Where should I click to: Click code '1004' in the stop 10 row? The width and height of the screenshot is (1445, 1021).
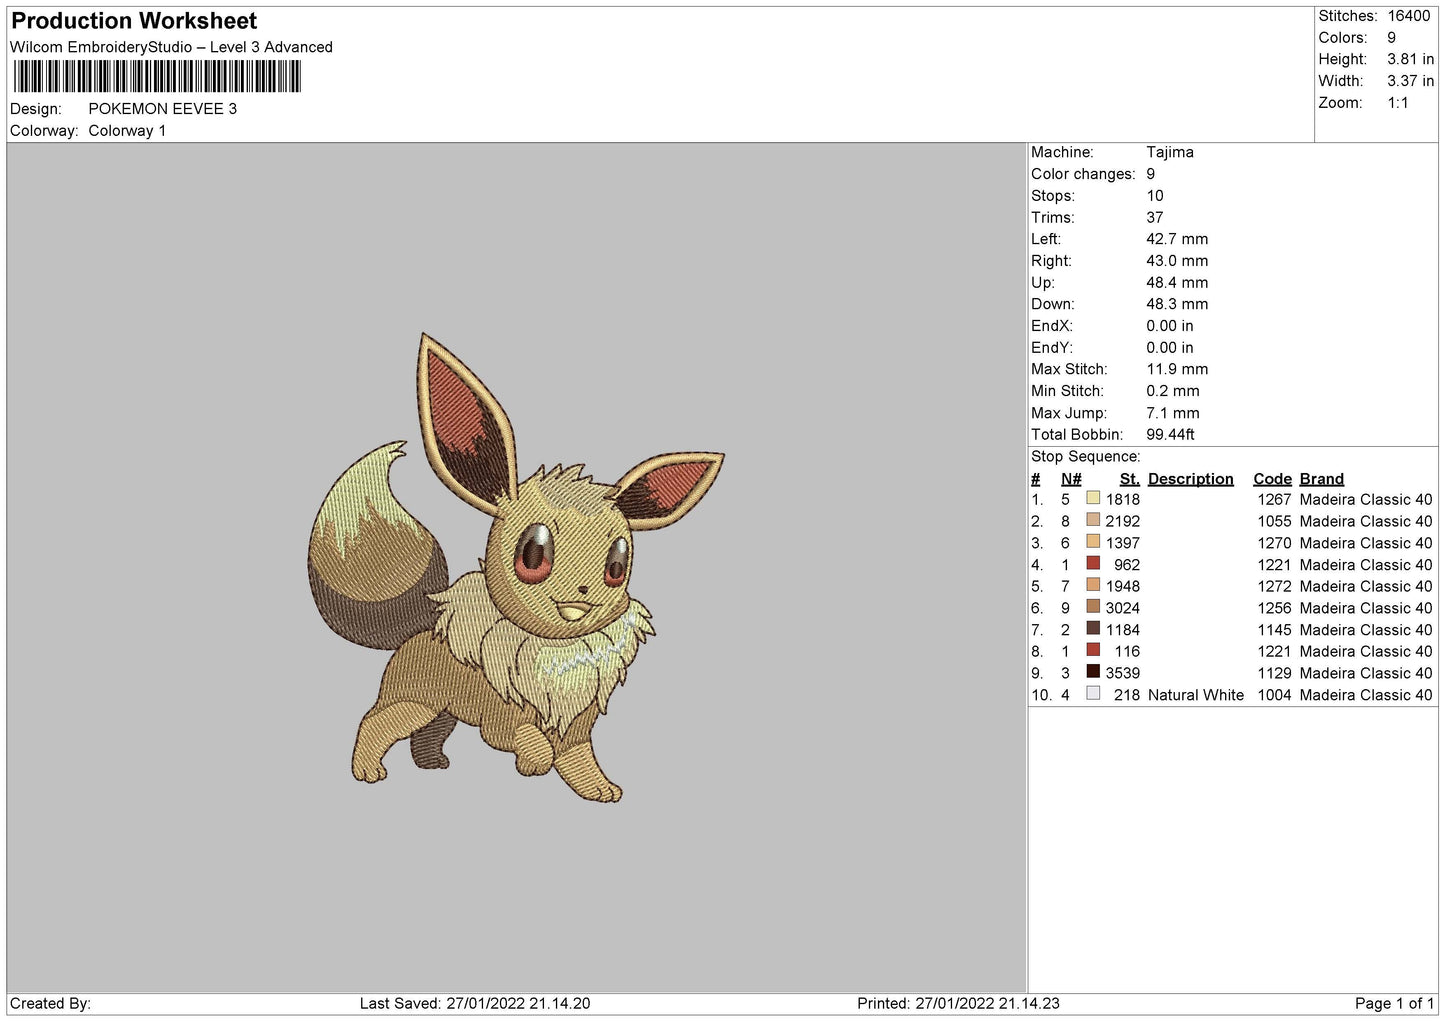pyautogui.click(x=1274, y=695)
